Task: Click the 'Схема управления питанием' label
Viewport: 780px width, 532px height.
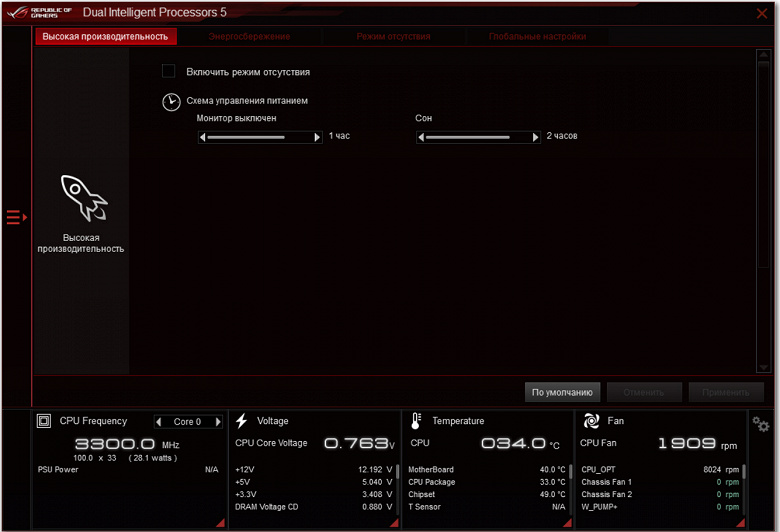Action: [x=247, y=101]
